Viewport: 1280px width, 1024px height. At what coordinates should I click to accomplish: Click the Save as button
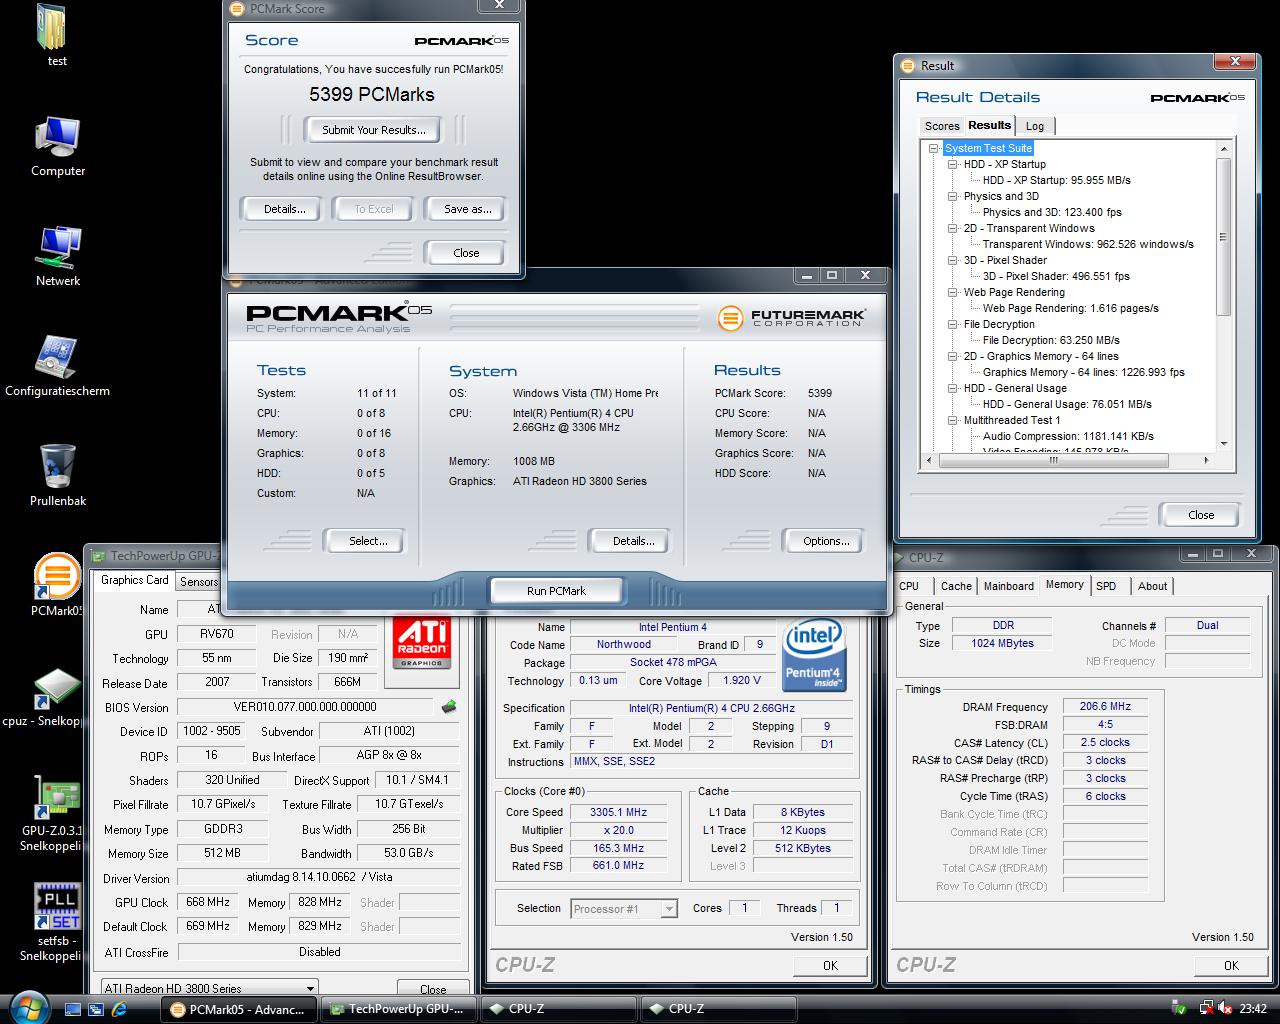coord(467,209)
